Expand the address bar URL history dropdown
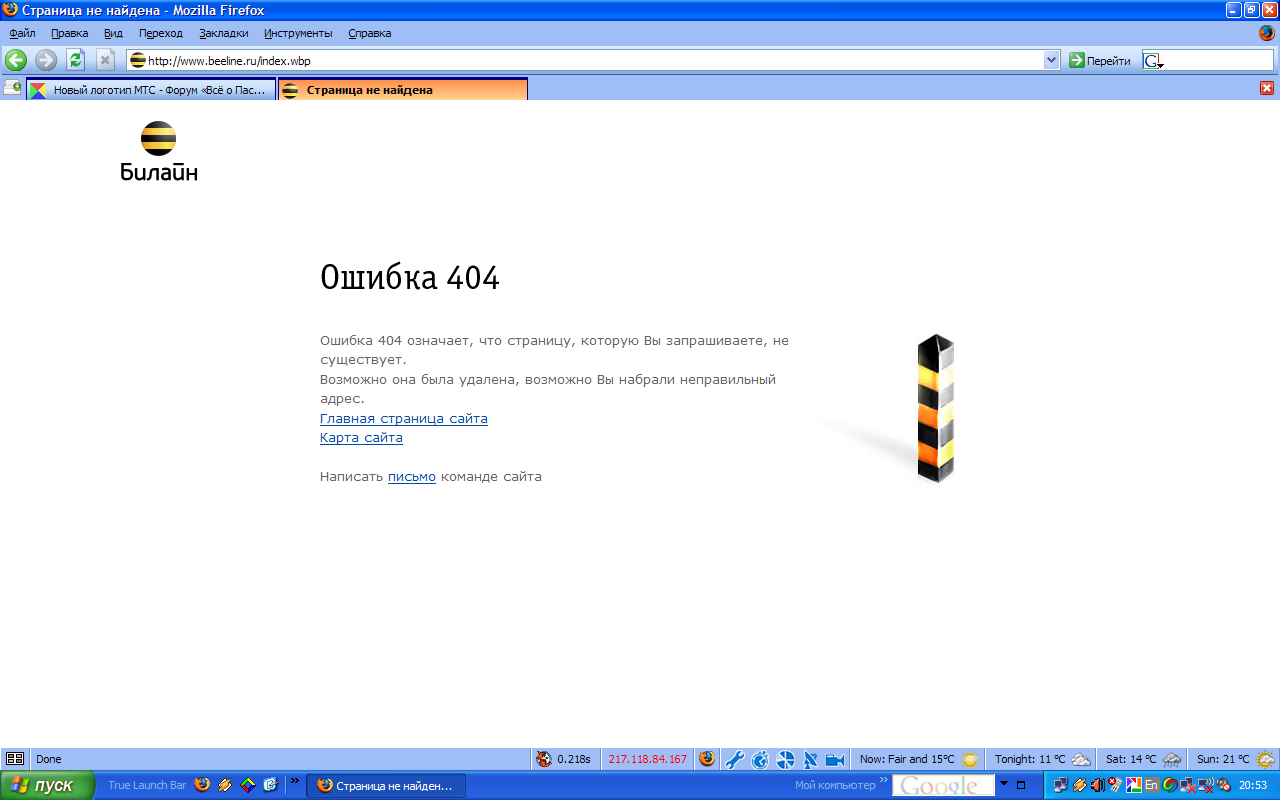 pos(1051,61)
